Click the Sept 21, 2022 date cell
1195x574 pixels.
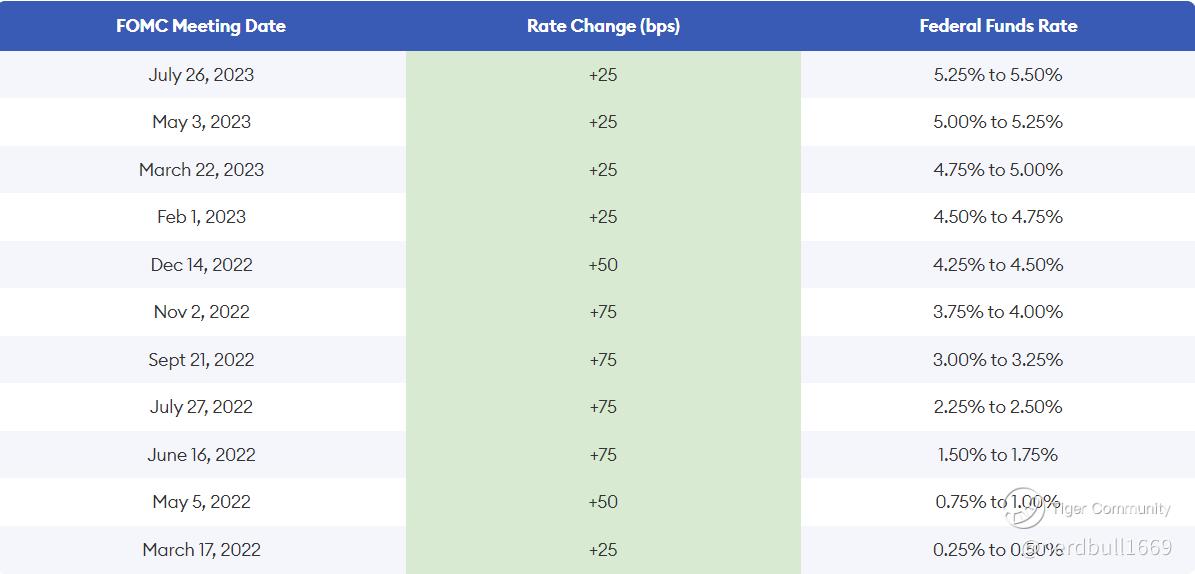(201, 359)
